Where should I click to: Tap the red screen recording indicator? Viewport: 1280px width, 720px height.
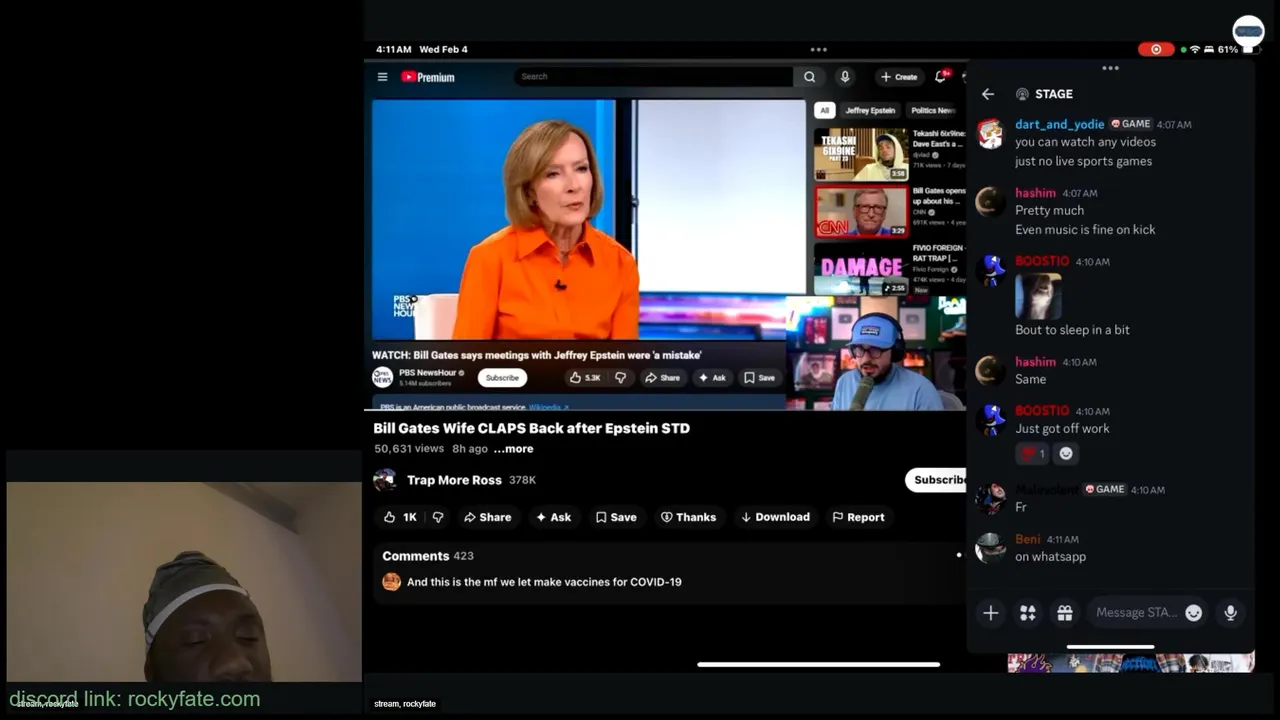tap(1156, 49)
